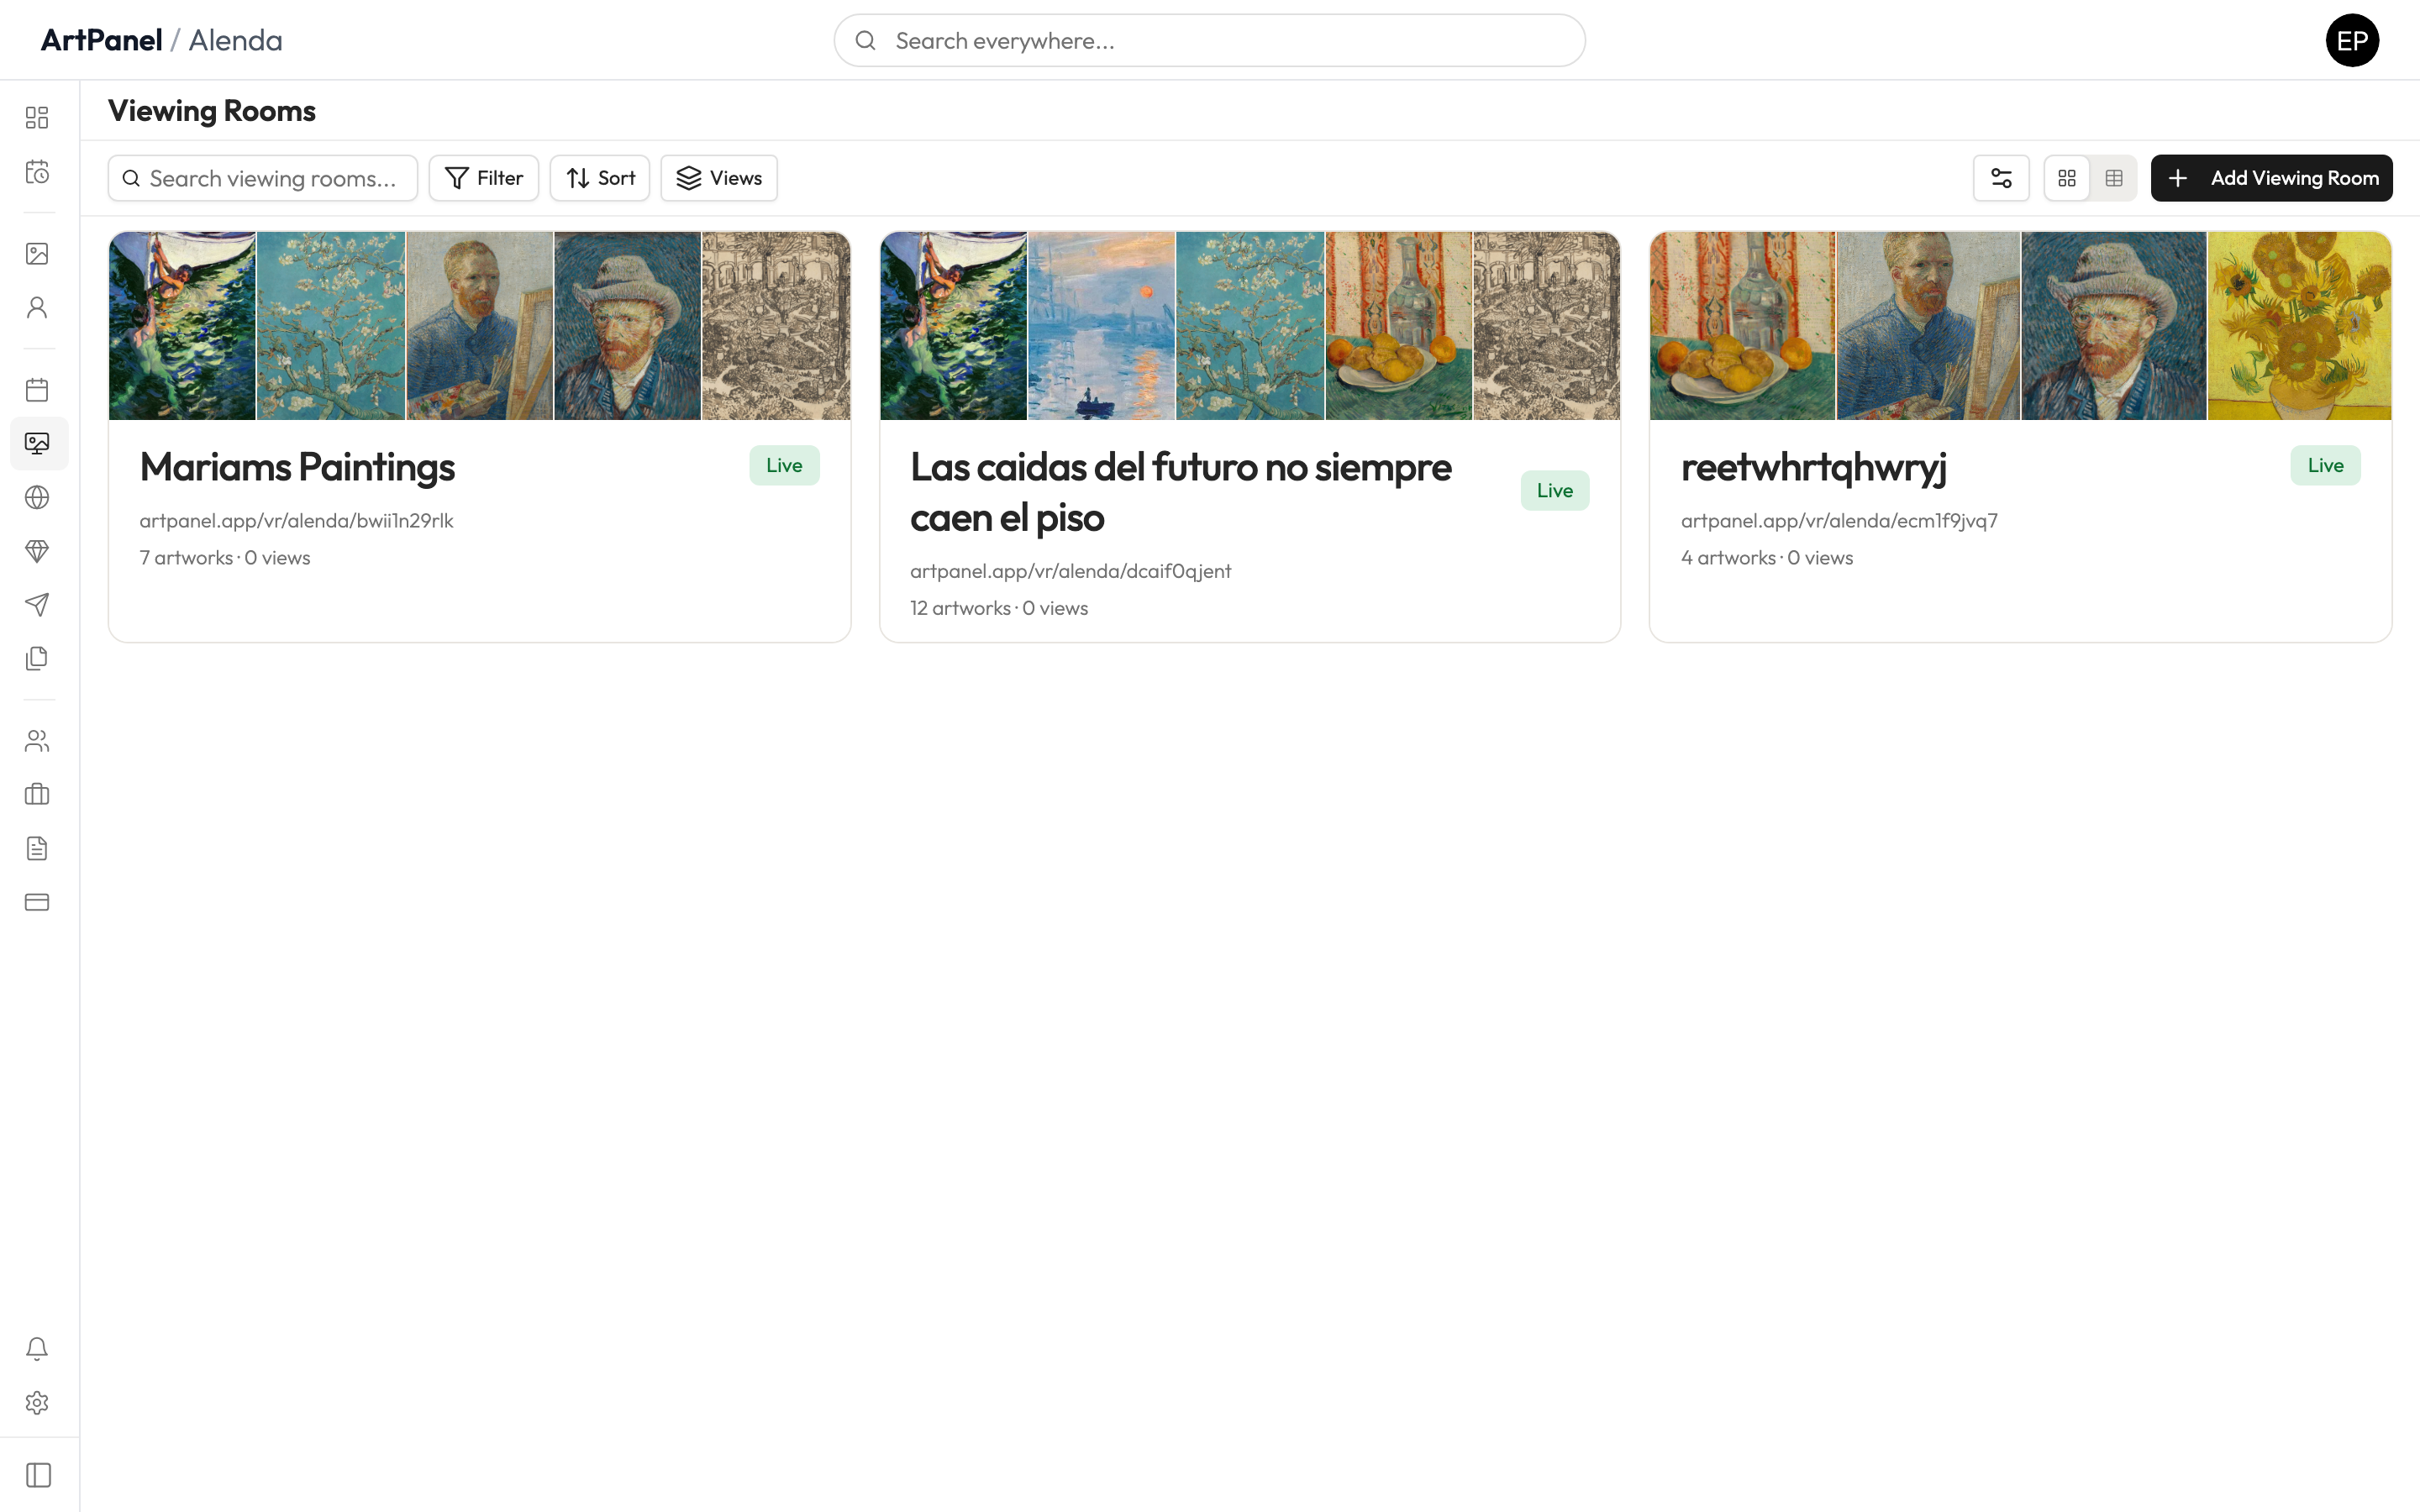Click the plain calendar icon in sidebar
2420x1512 pixels.
[37, 390]
